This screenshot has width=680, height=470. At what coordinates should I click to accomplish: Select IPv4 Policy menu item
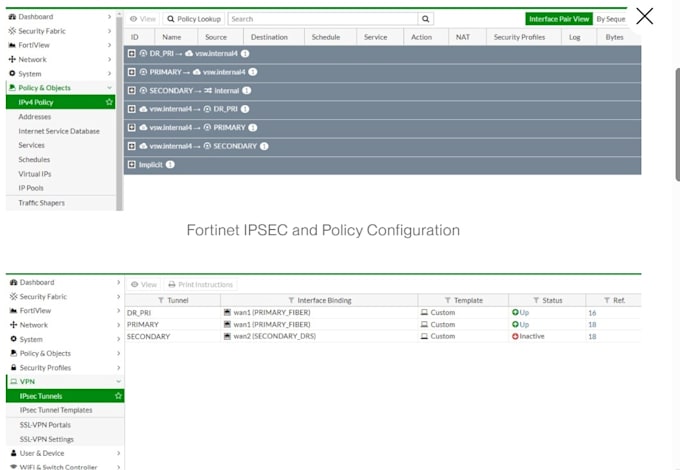pyautogui.click(x=60, y=102)
